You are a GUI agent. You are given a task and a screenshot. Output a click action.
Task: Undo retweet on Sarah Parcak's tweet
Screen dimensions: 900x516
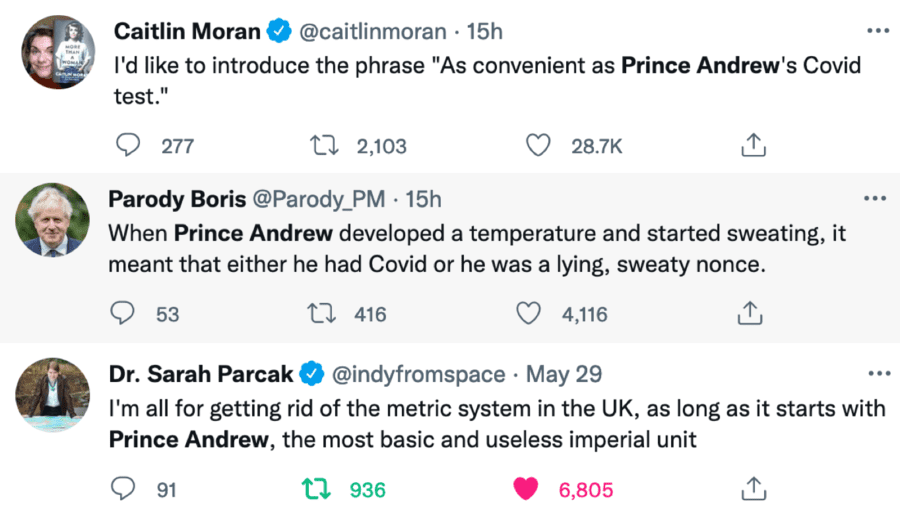pyautogui.click(x=316, y=490)
